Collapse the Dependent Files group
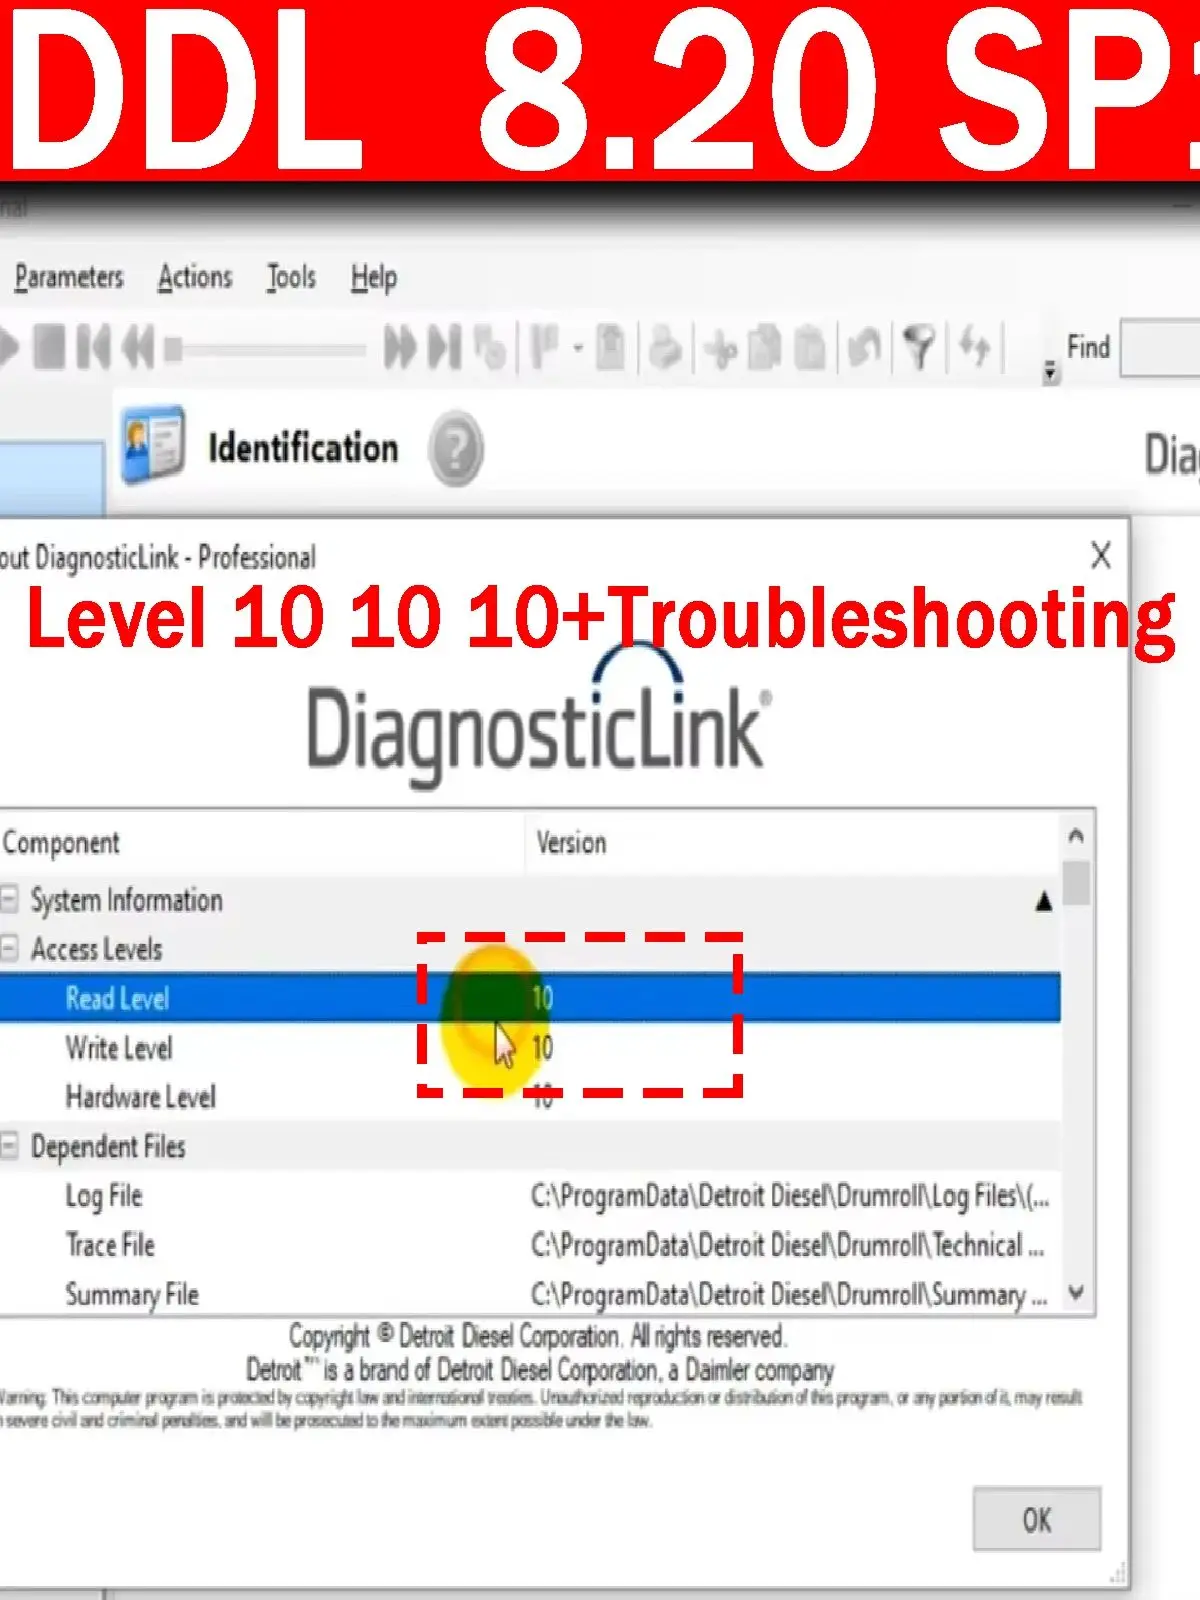1200x1600 pixels. coord(9,1146)
